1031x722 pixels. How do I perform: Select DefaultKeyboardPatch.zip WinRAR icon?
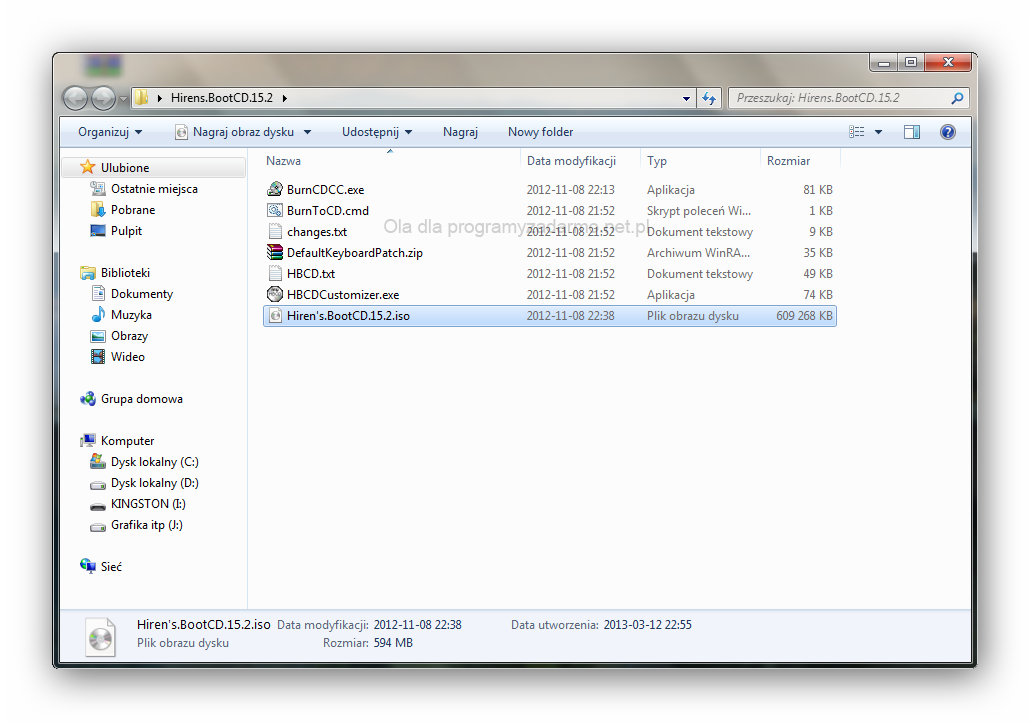pos(275,253)
